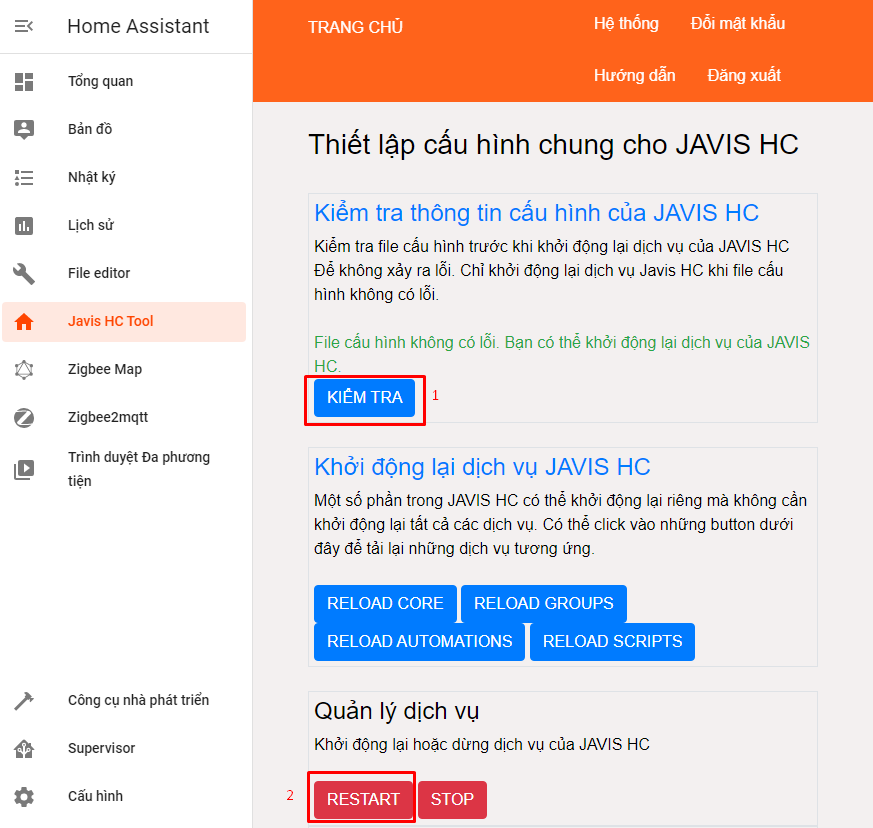Click the Javis HC Tool home icon

(23, 322)
